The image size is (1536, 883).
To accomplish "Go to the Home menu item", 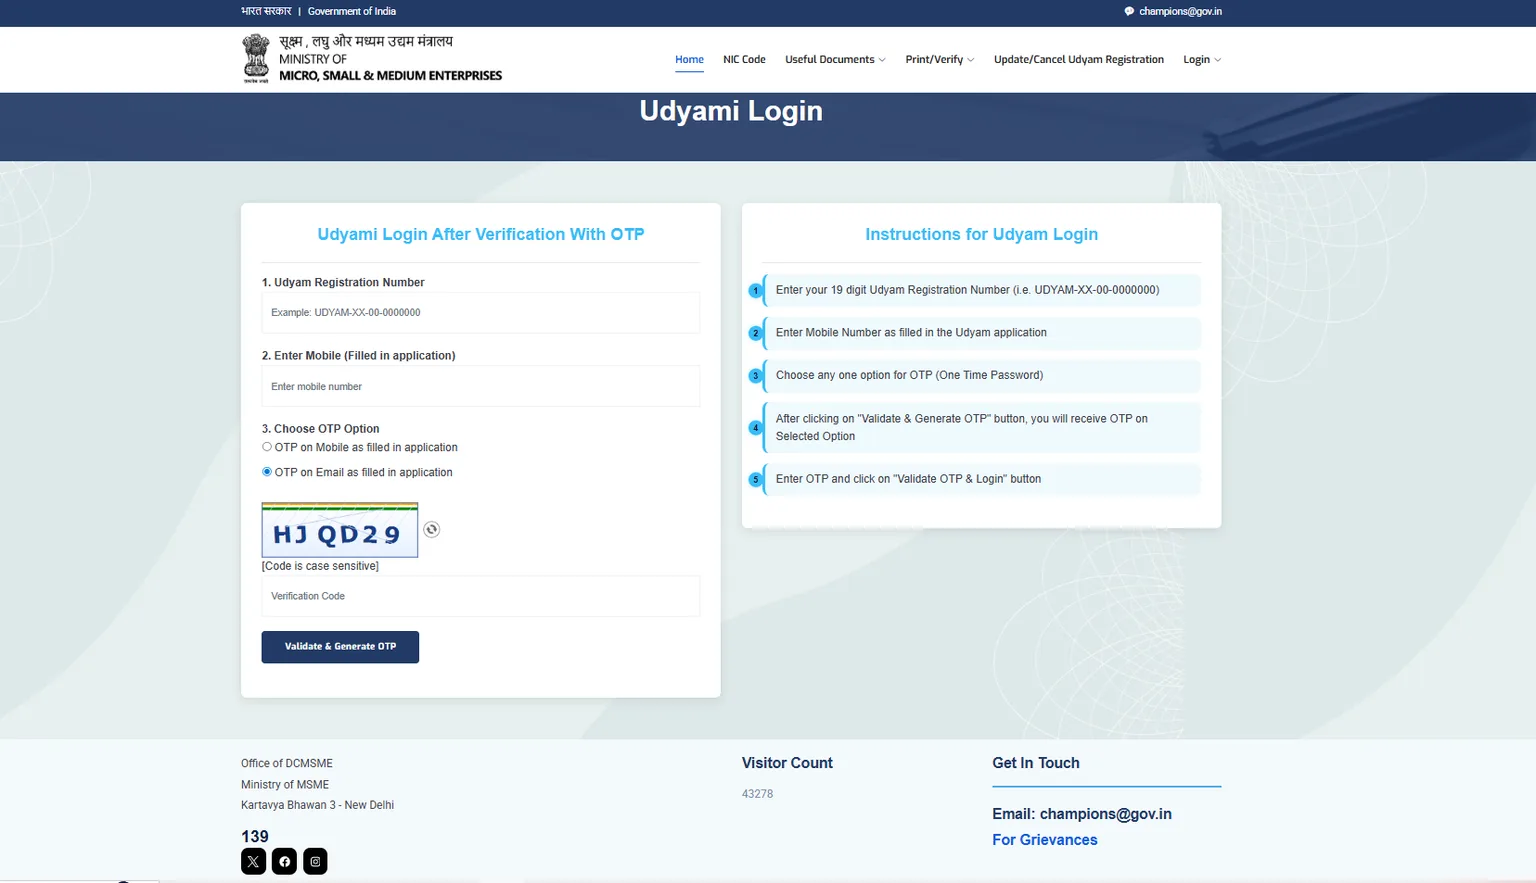I will click(689, 60).
